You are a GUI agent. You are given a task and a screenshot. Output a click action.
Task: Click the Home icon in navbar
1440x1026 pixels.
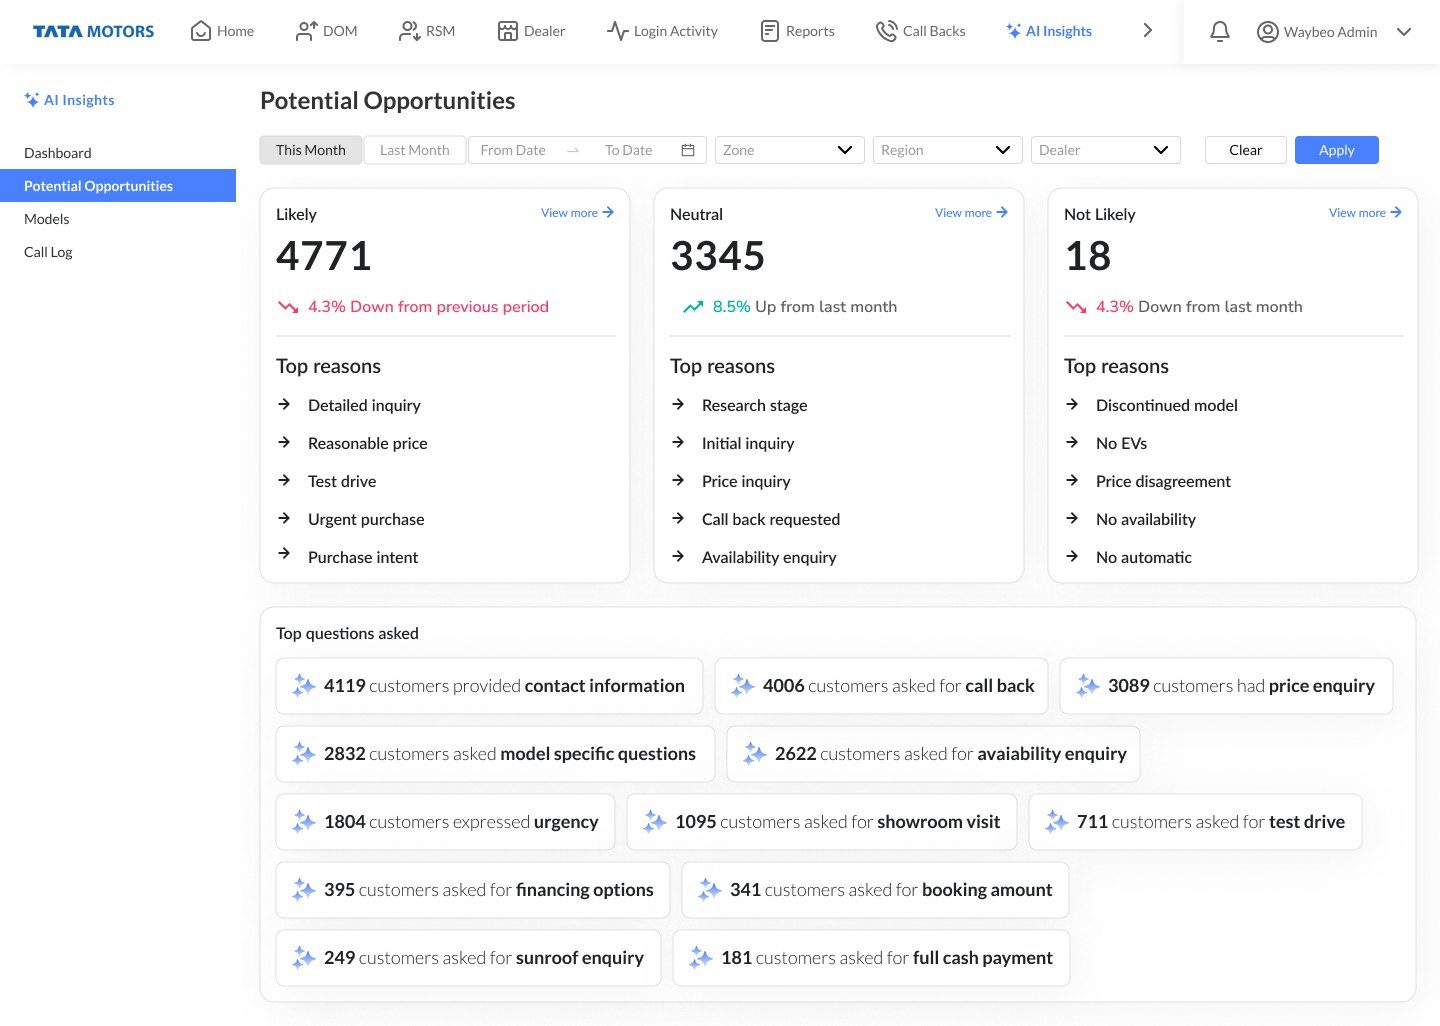tap(201, 32)
